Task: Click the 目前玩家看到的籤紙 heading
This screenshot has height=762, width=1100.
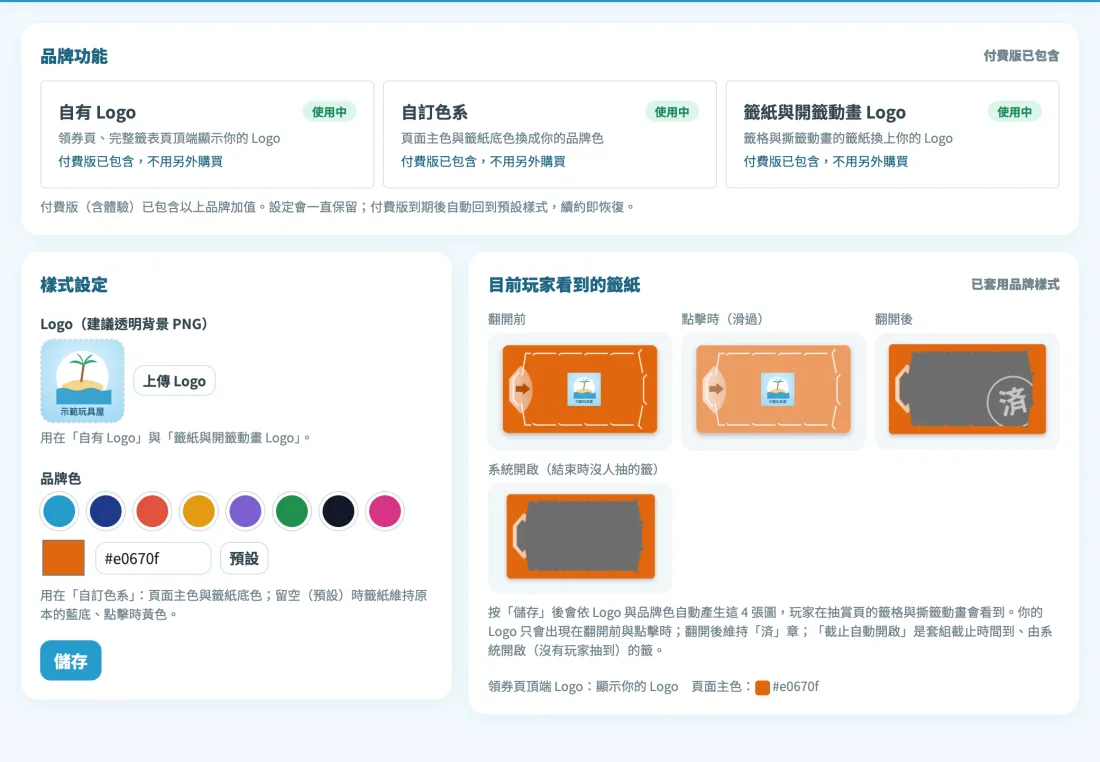Action: tap(564, 285)
